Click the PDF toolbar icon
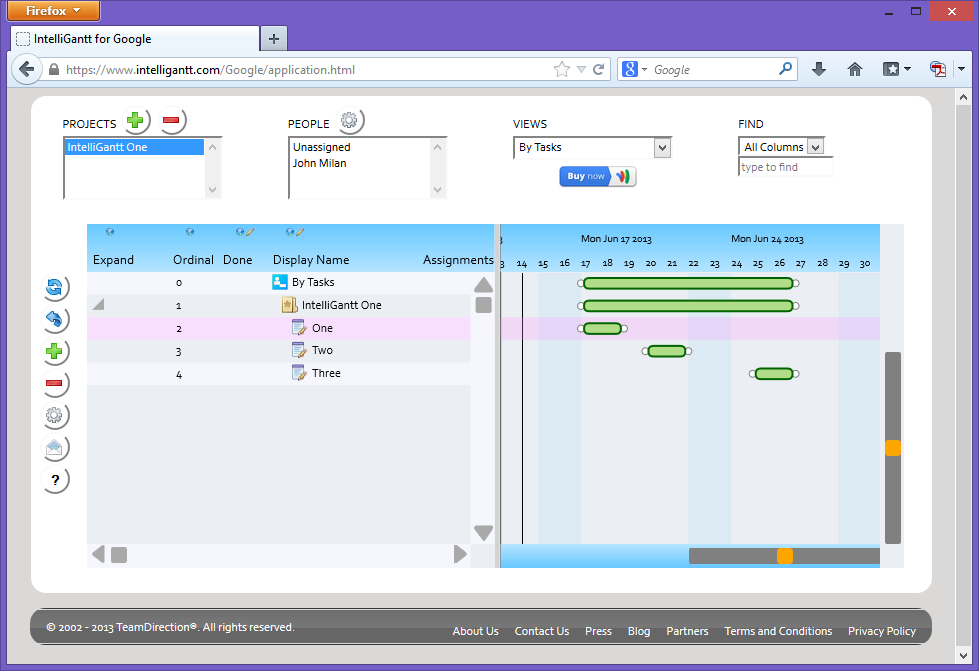The height and width of the screenshot is (671, 979). click(x=938, y=69)
